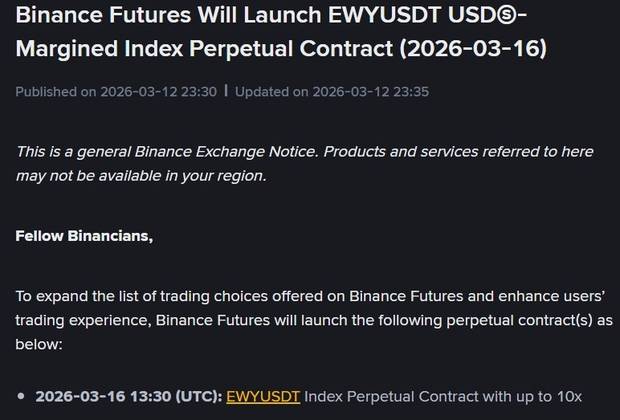Click the italic "general Binance Exchange Notice" line
The height and width of the screenshot is (420, 620).
pyautogui.click(x=304, y=151)
